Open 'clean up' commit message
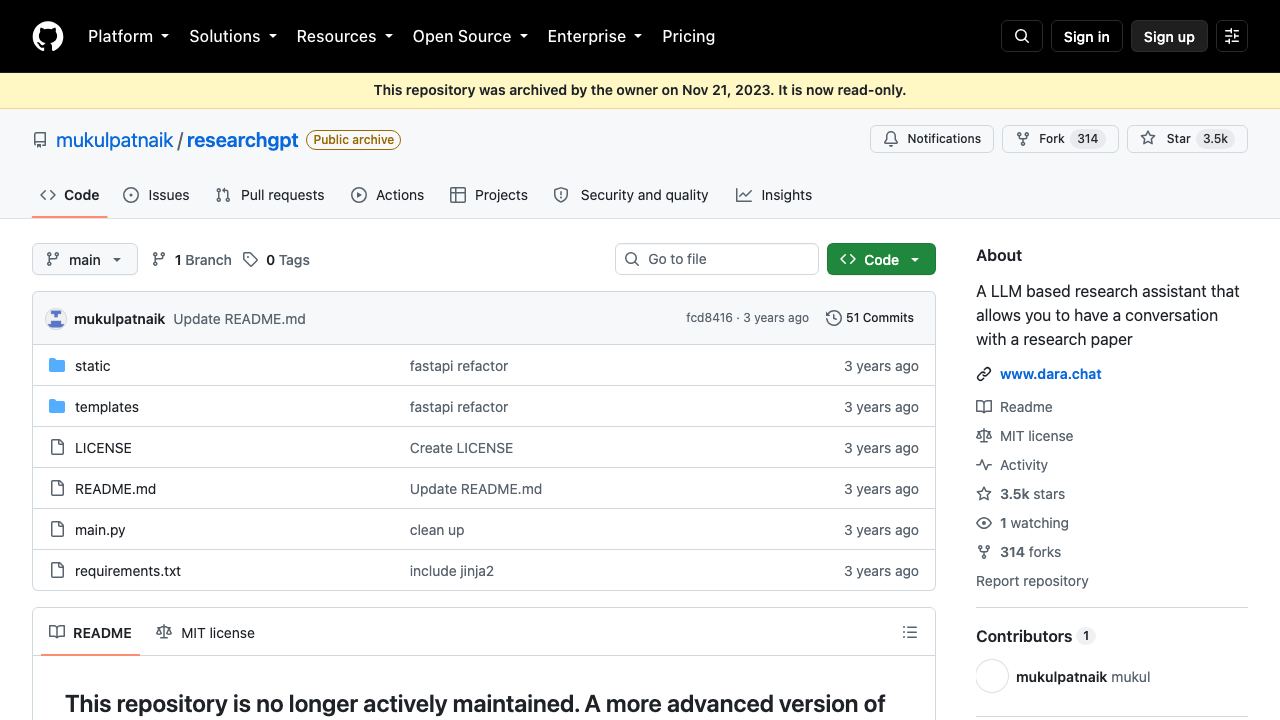 click(x=437, y=530)
